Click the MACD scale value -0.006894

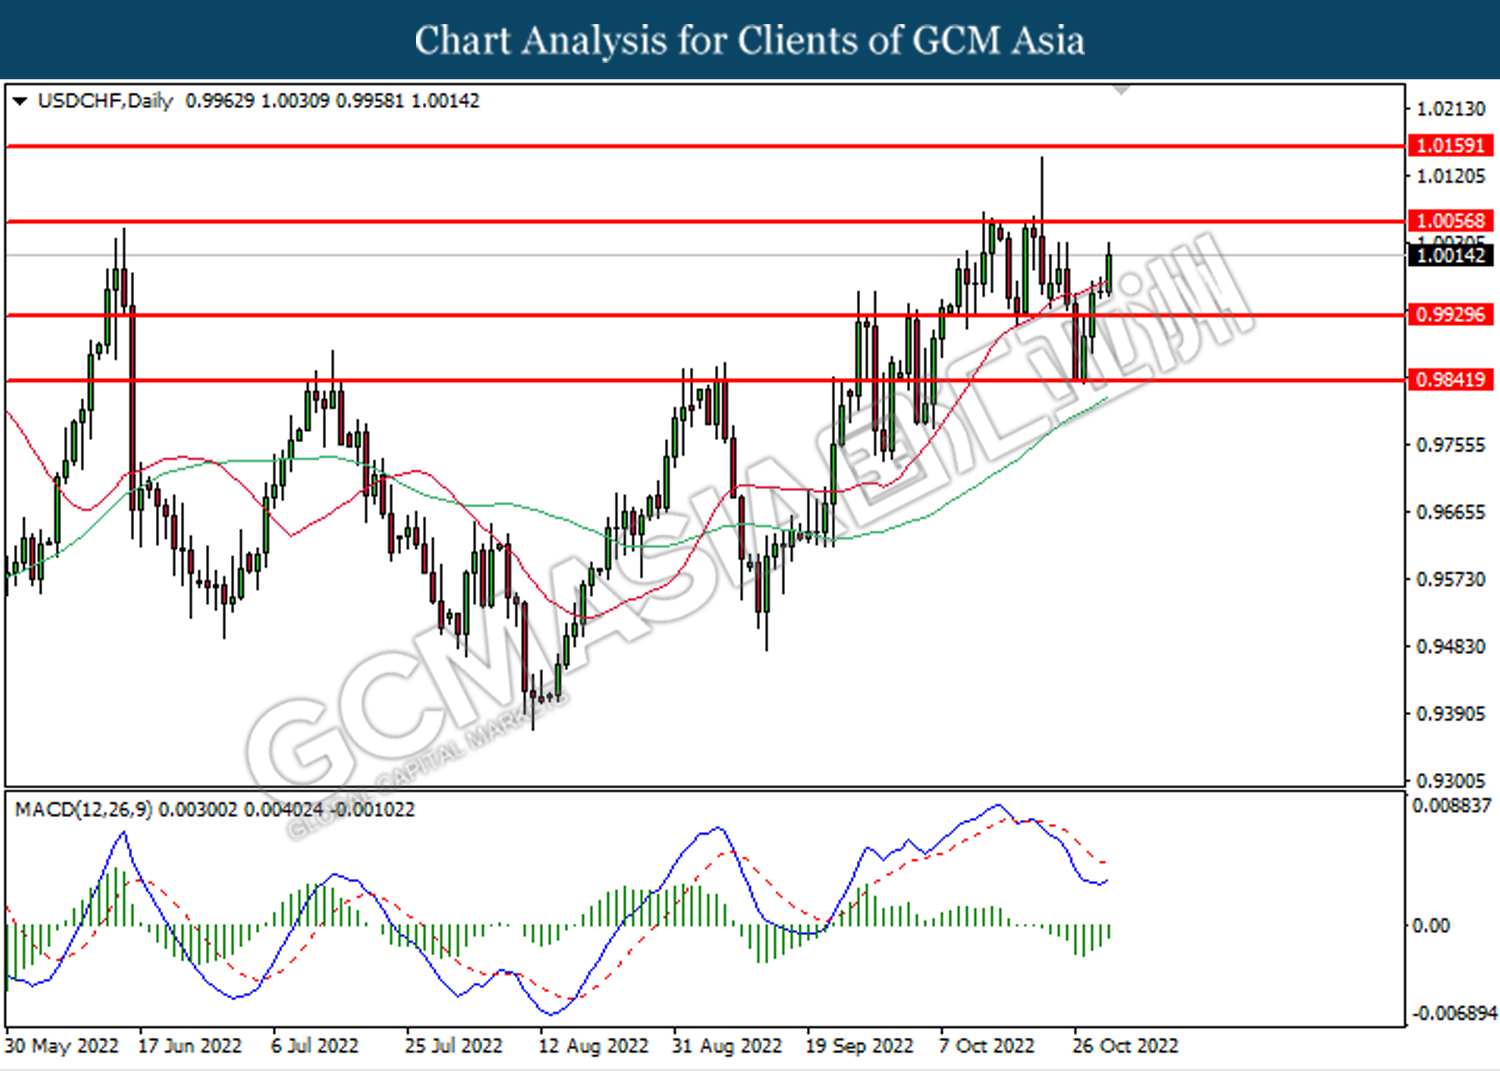pyautogui.click(x=1454, y=1014)
